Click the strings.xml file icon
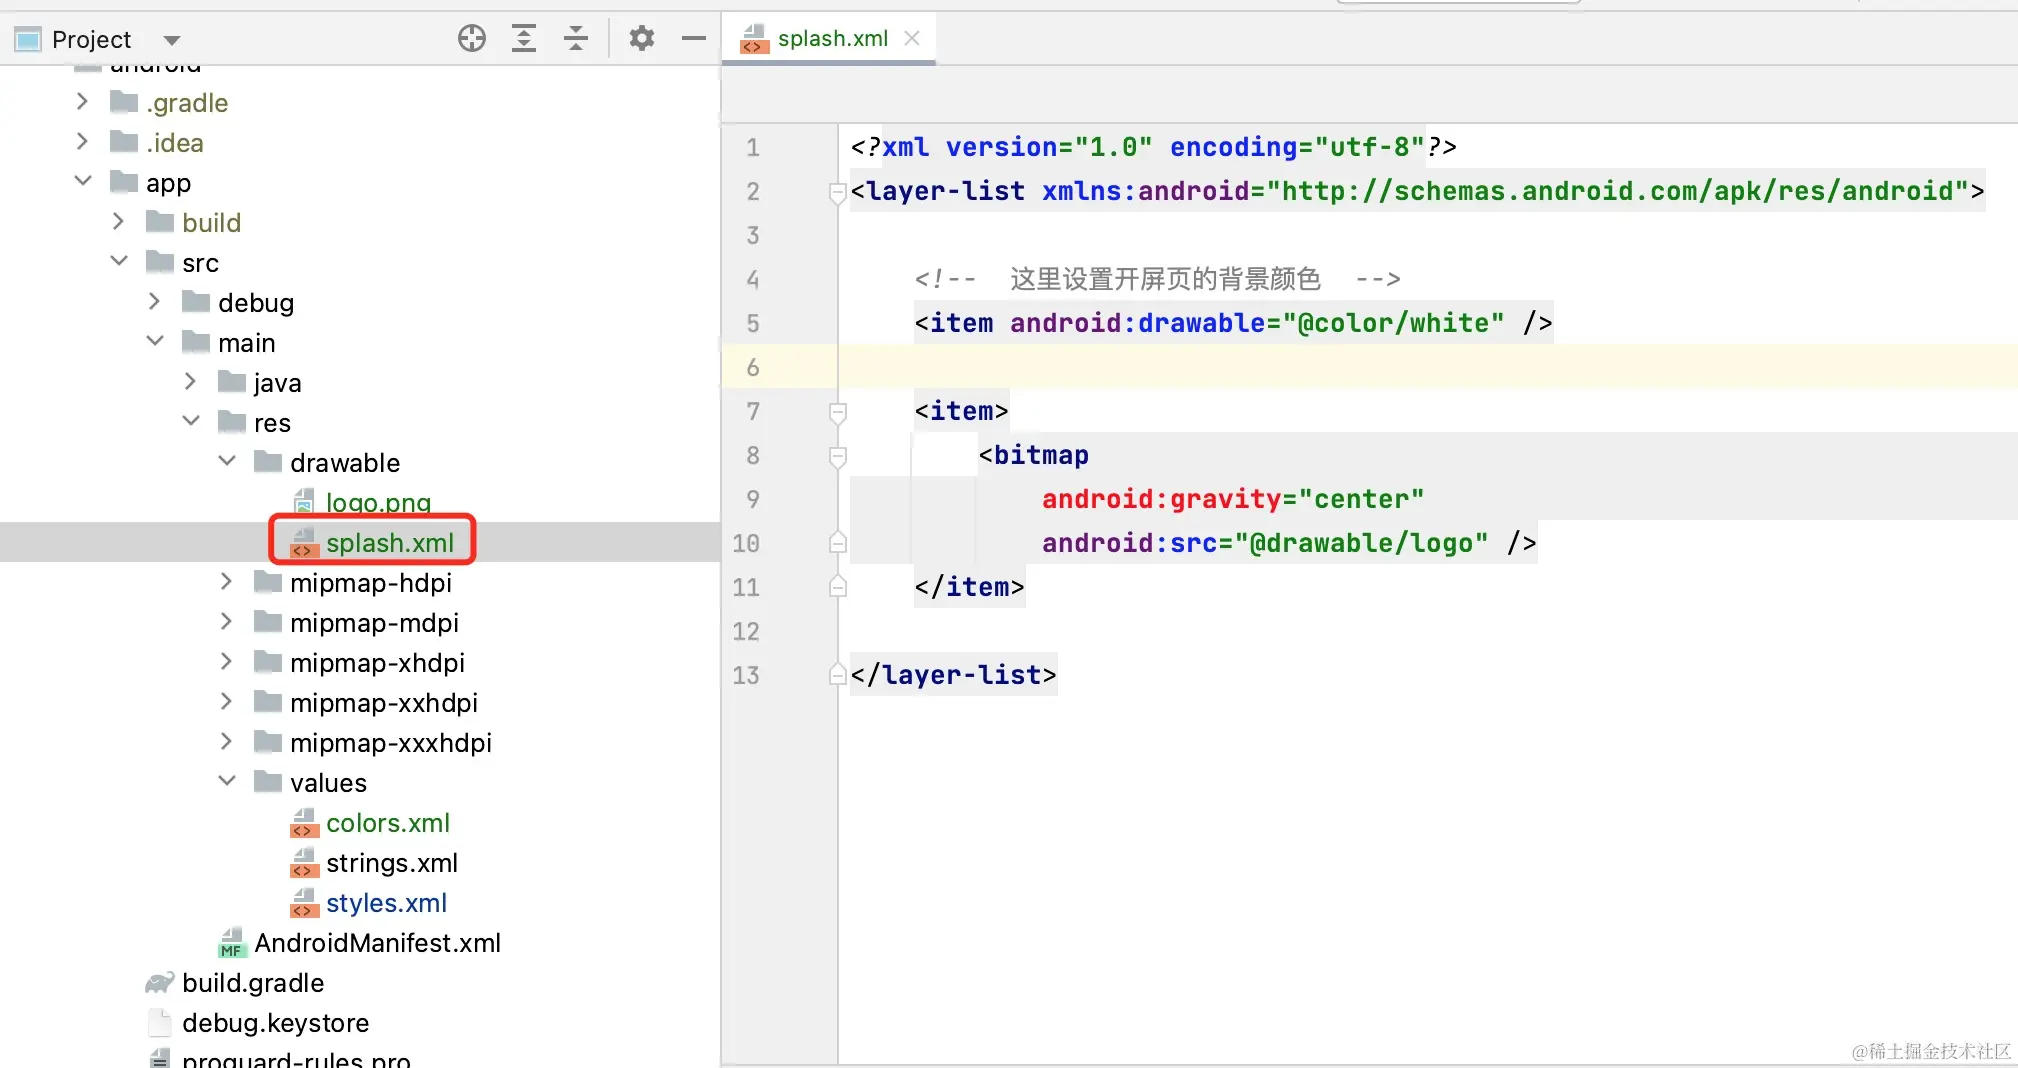The height and width of the screenshot is (1068, 2018). click(304, 862)
